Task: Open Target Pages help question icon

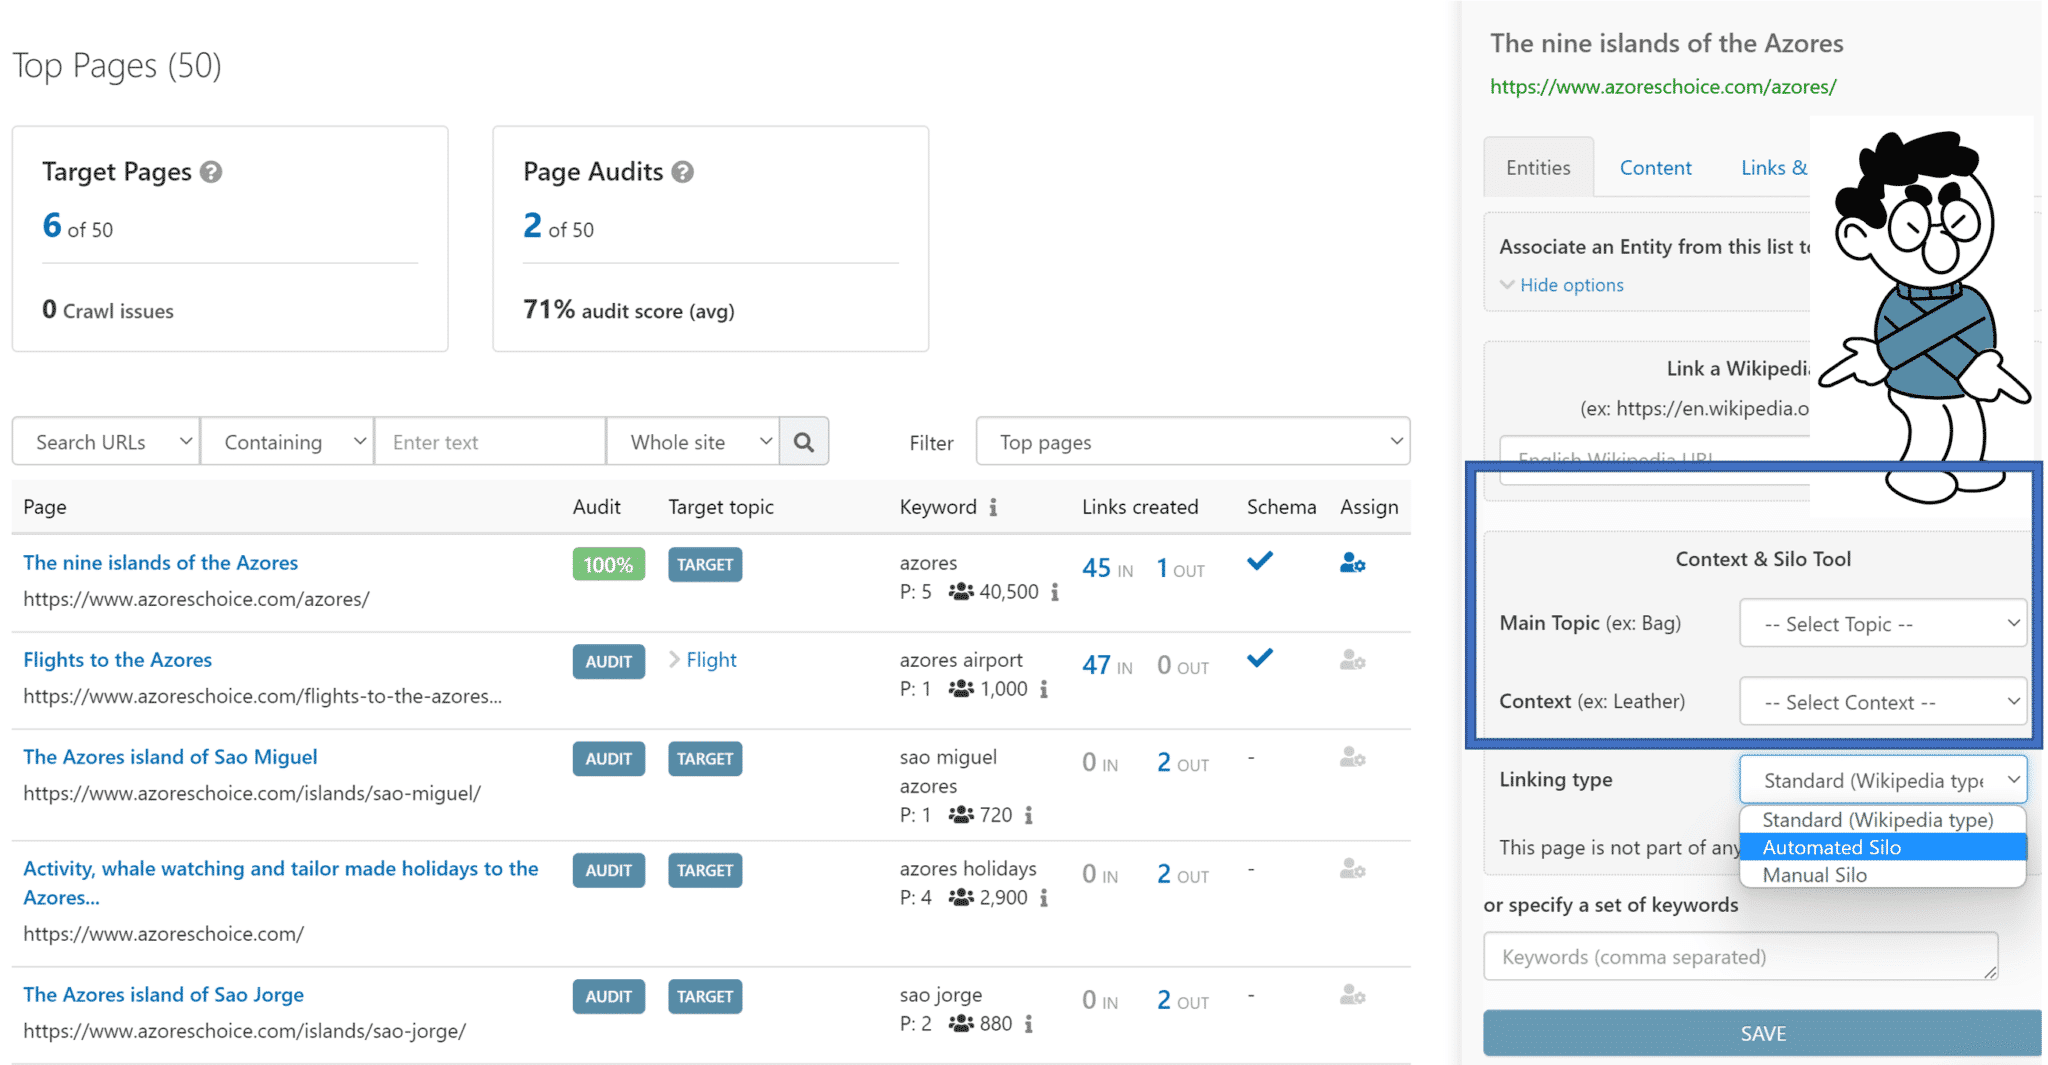Action: (211, 172)
